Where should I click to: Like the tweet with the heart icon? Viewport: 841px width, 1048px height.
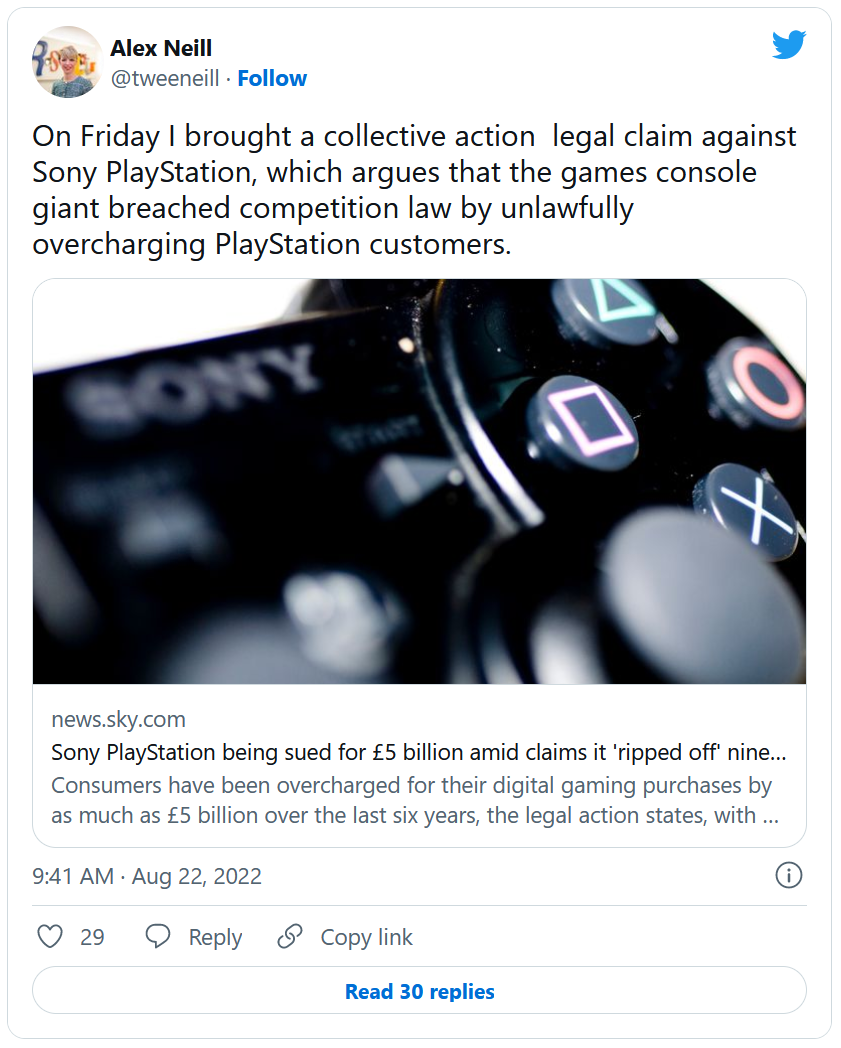(x=50, y=937)
